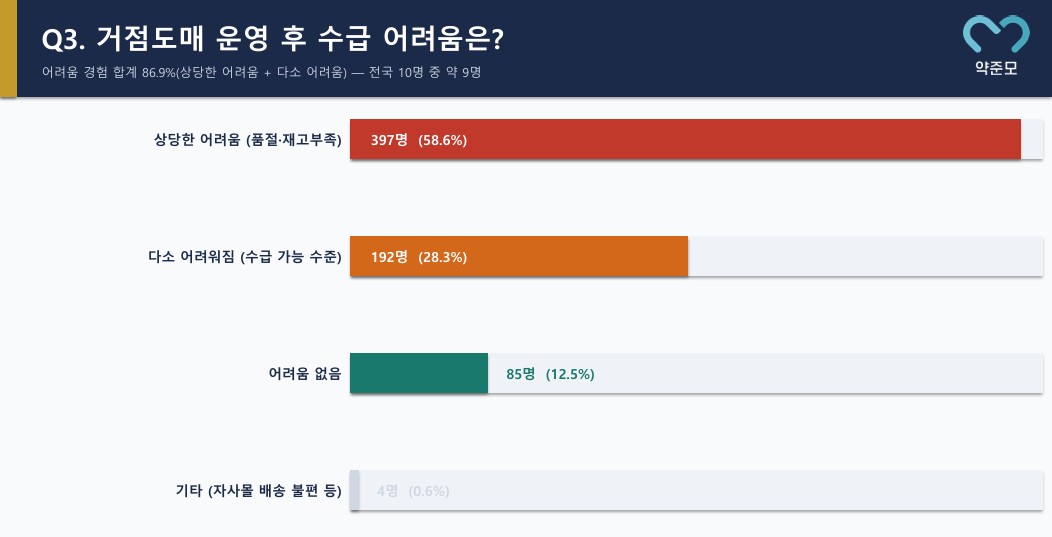Viewport: 1052px width, 537px height.
Task: Click the 85명 (12.5%) value label
Action: tap(550, 374)
